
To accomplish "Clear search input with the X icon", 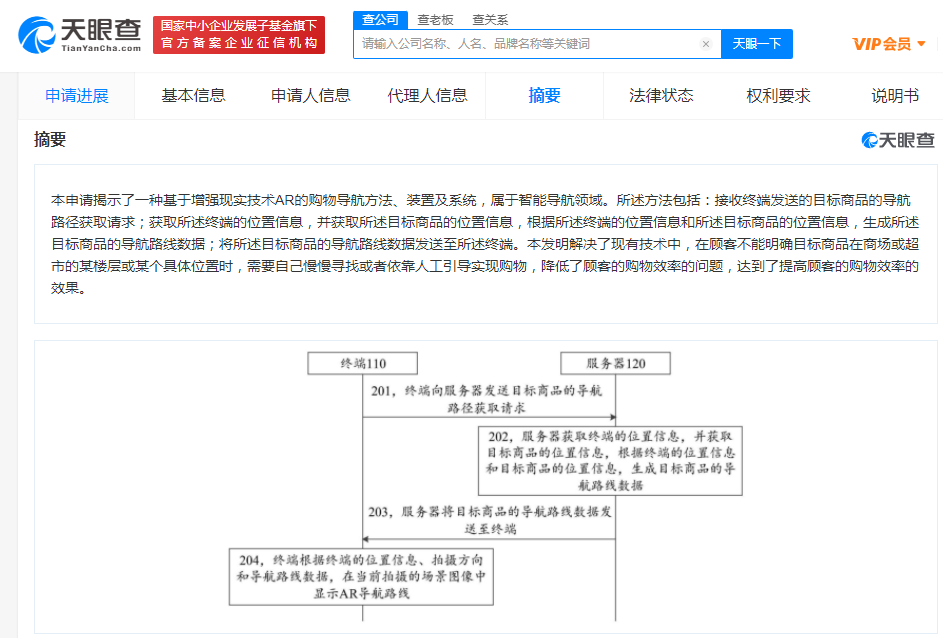I will coord(706,44).
